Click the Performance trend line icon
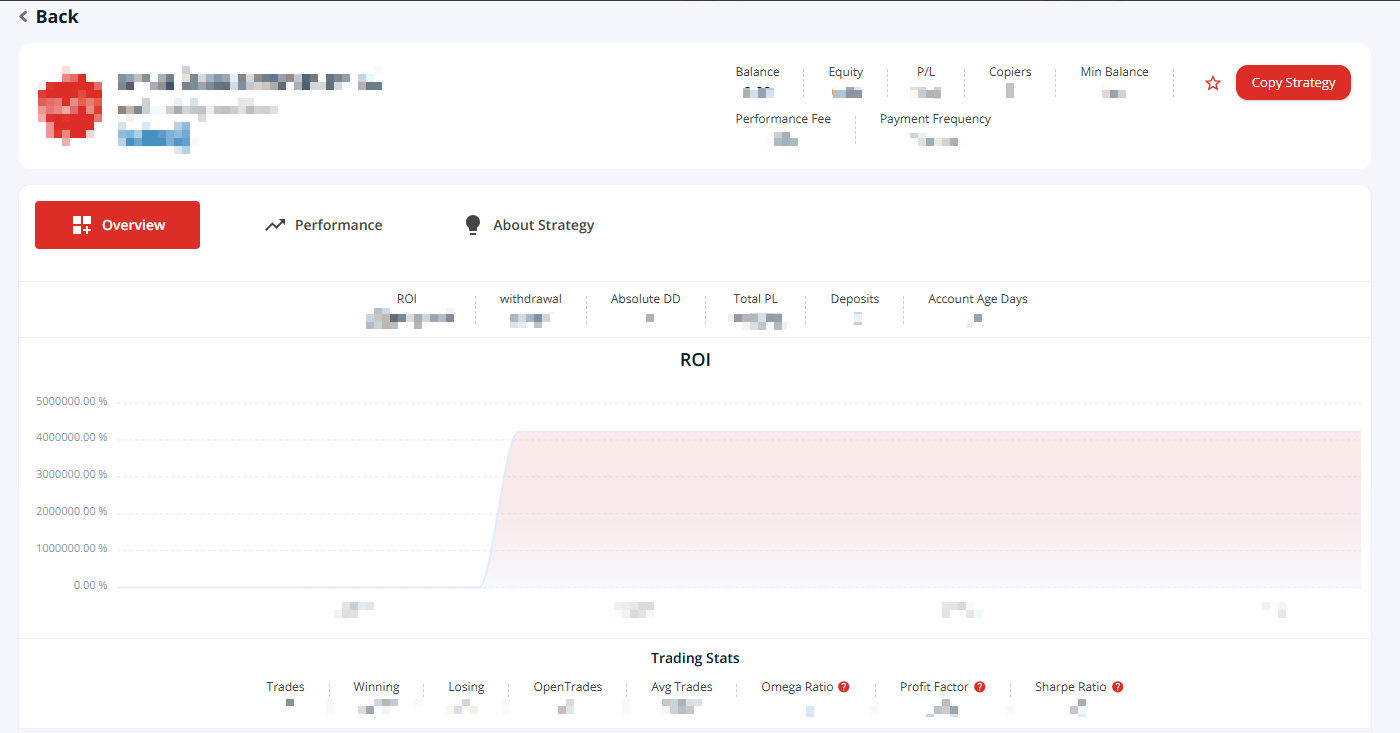1400x733 pixels. [275, 225]
